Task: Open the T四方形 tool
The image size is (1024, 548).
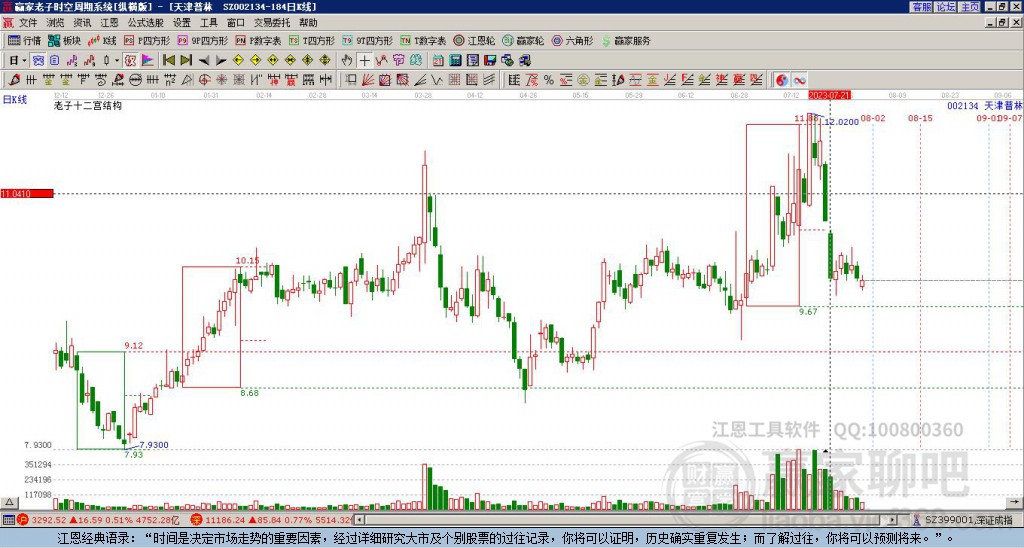Action: pos(312,40)
